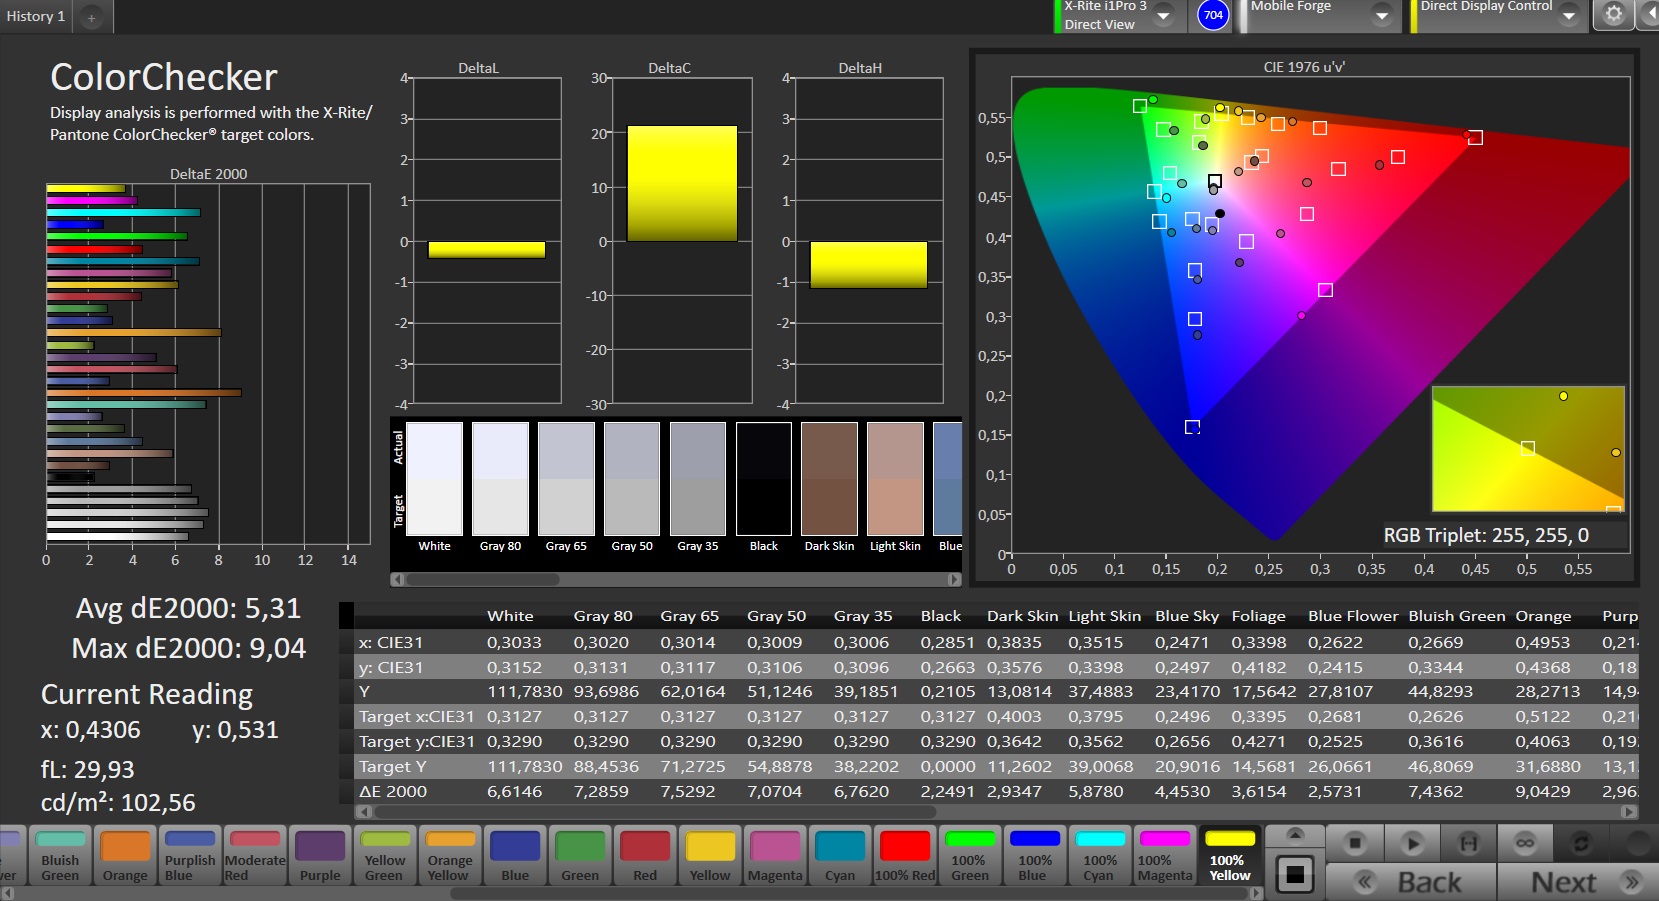Click the stop measurement icon
1659x901 pixels.
(1354, 844)
